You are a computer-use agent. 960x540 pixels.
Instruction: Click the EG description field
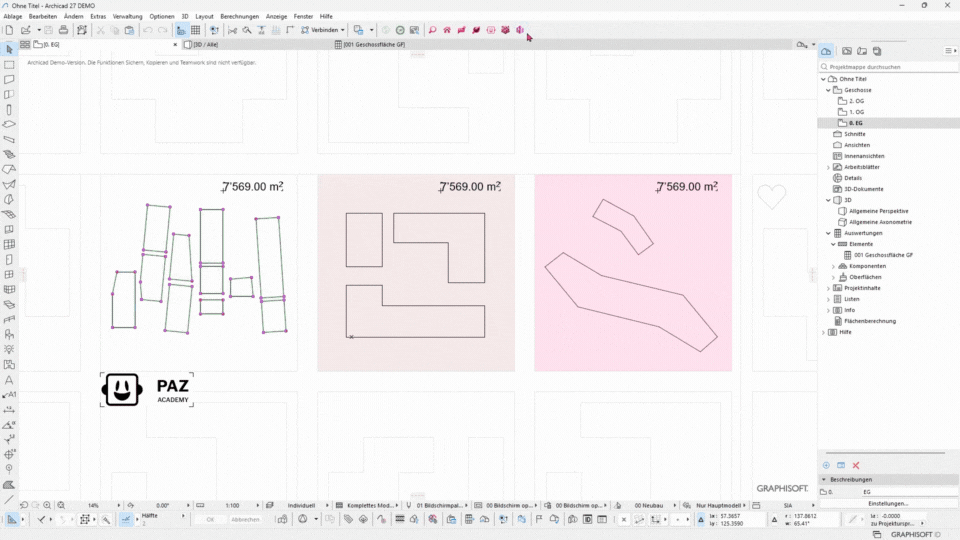pyautogui.click(x=909, y=492)
